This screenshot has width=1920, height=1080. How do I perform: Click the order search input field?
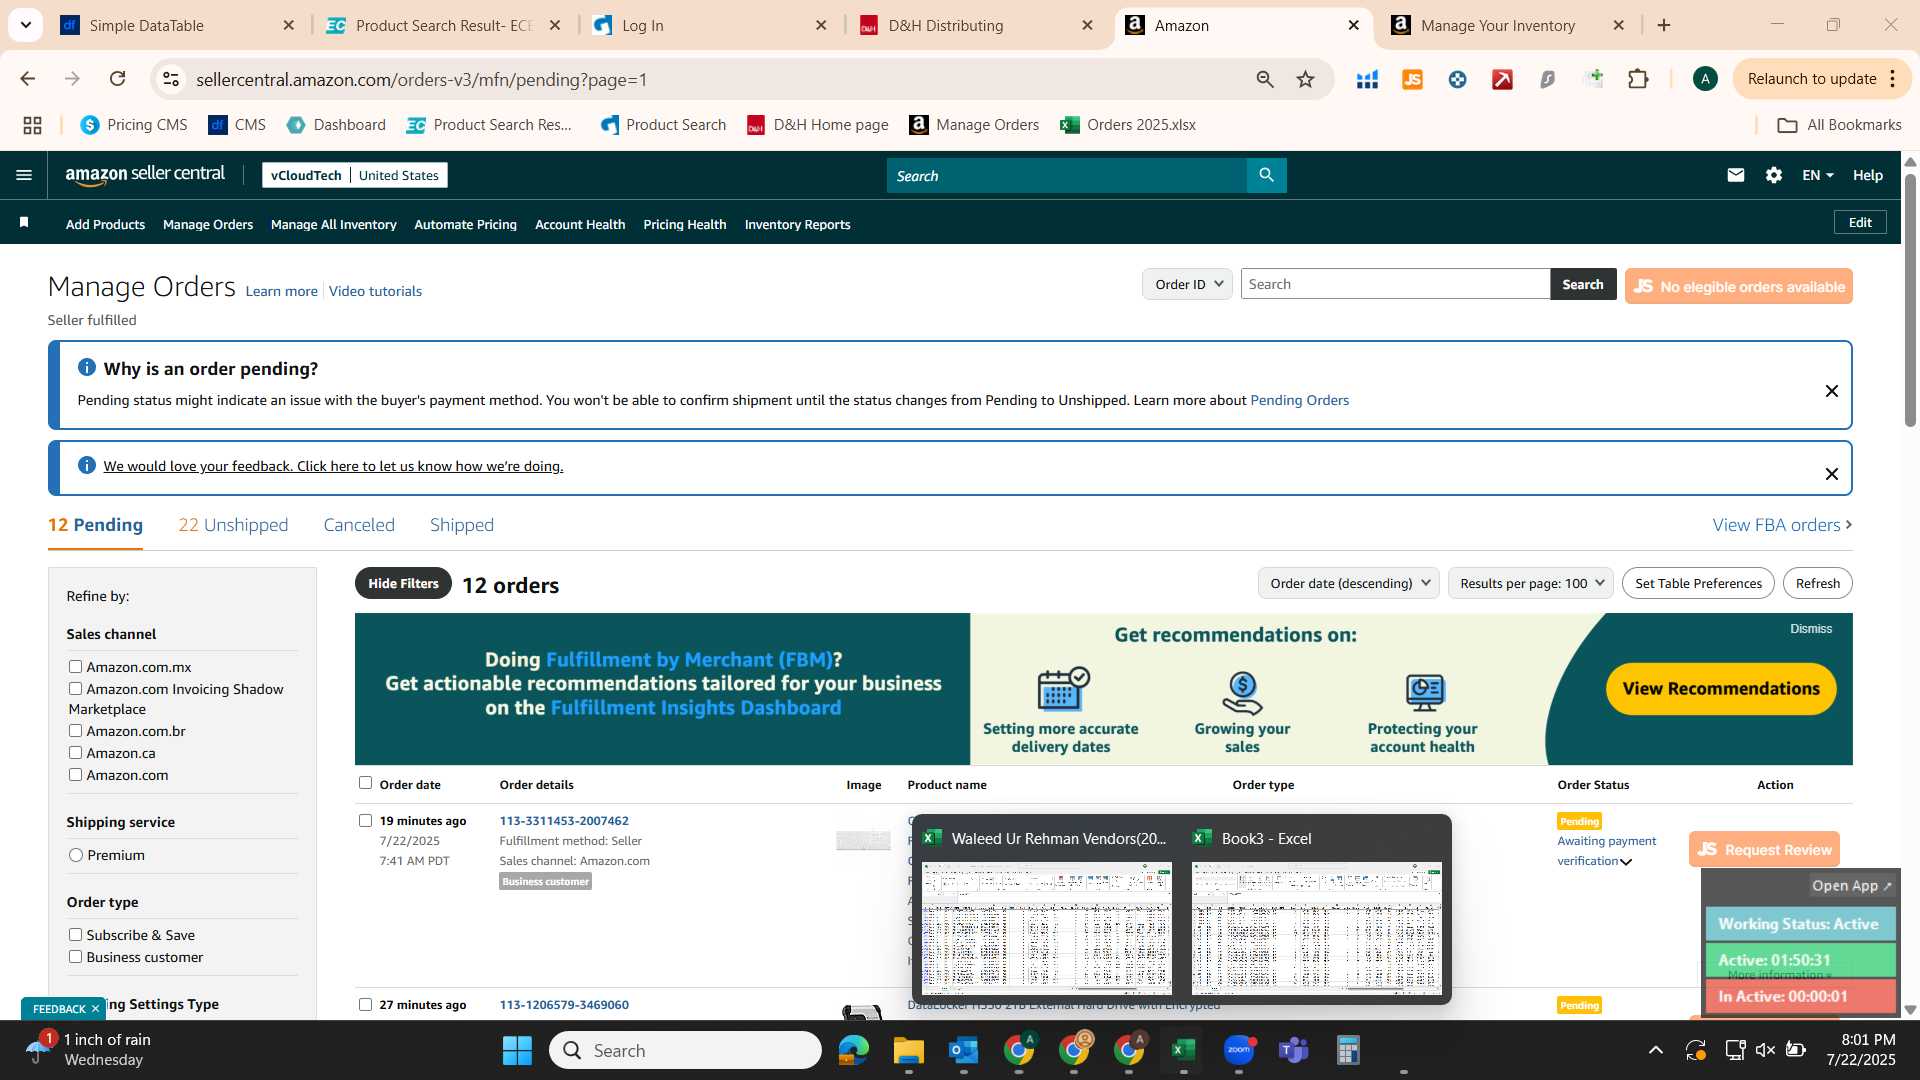click(1395, 284)
